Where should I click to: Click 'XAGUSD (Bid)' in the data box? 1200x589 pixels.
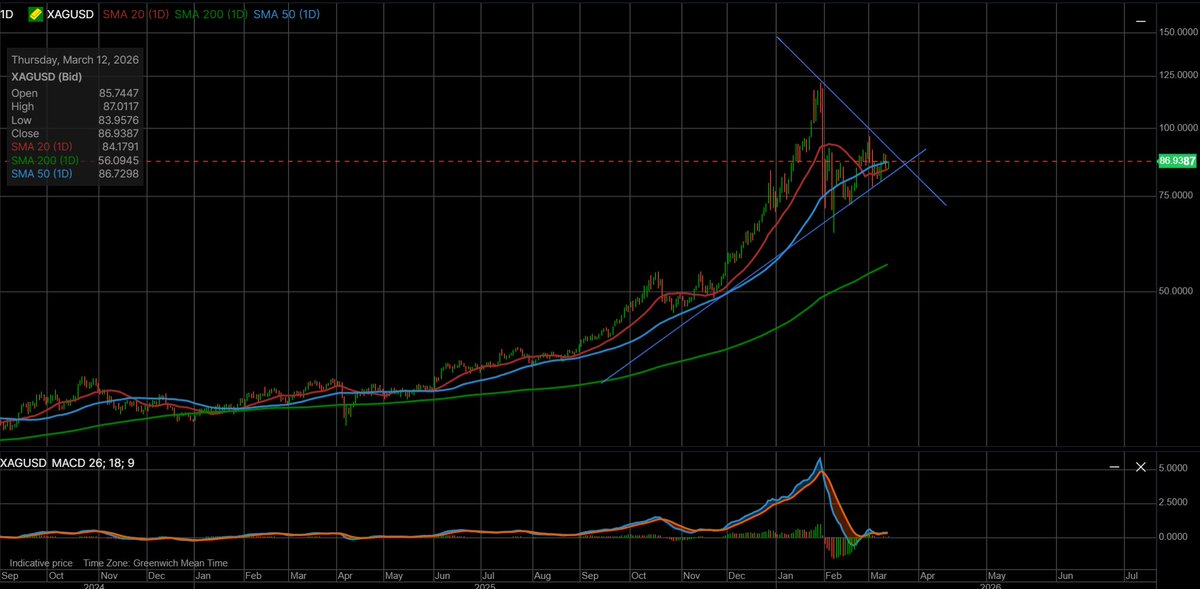coord(46,76)
